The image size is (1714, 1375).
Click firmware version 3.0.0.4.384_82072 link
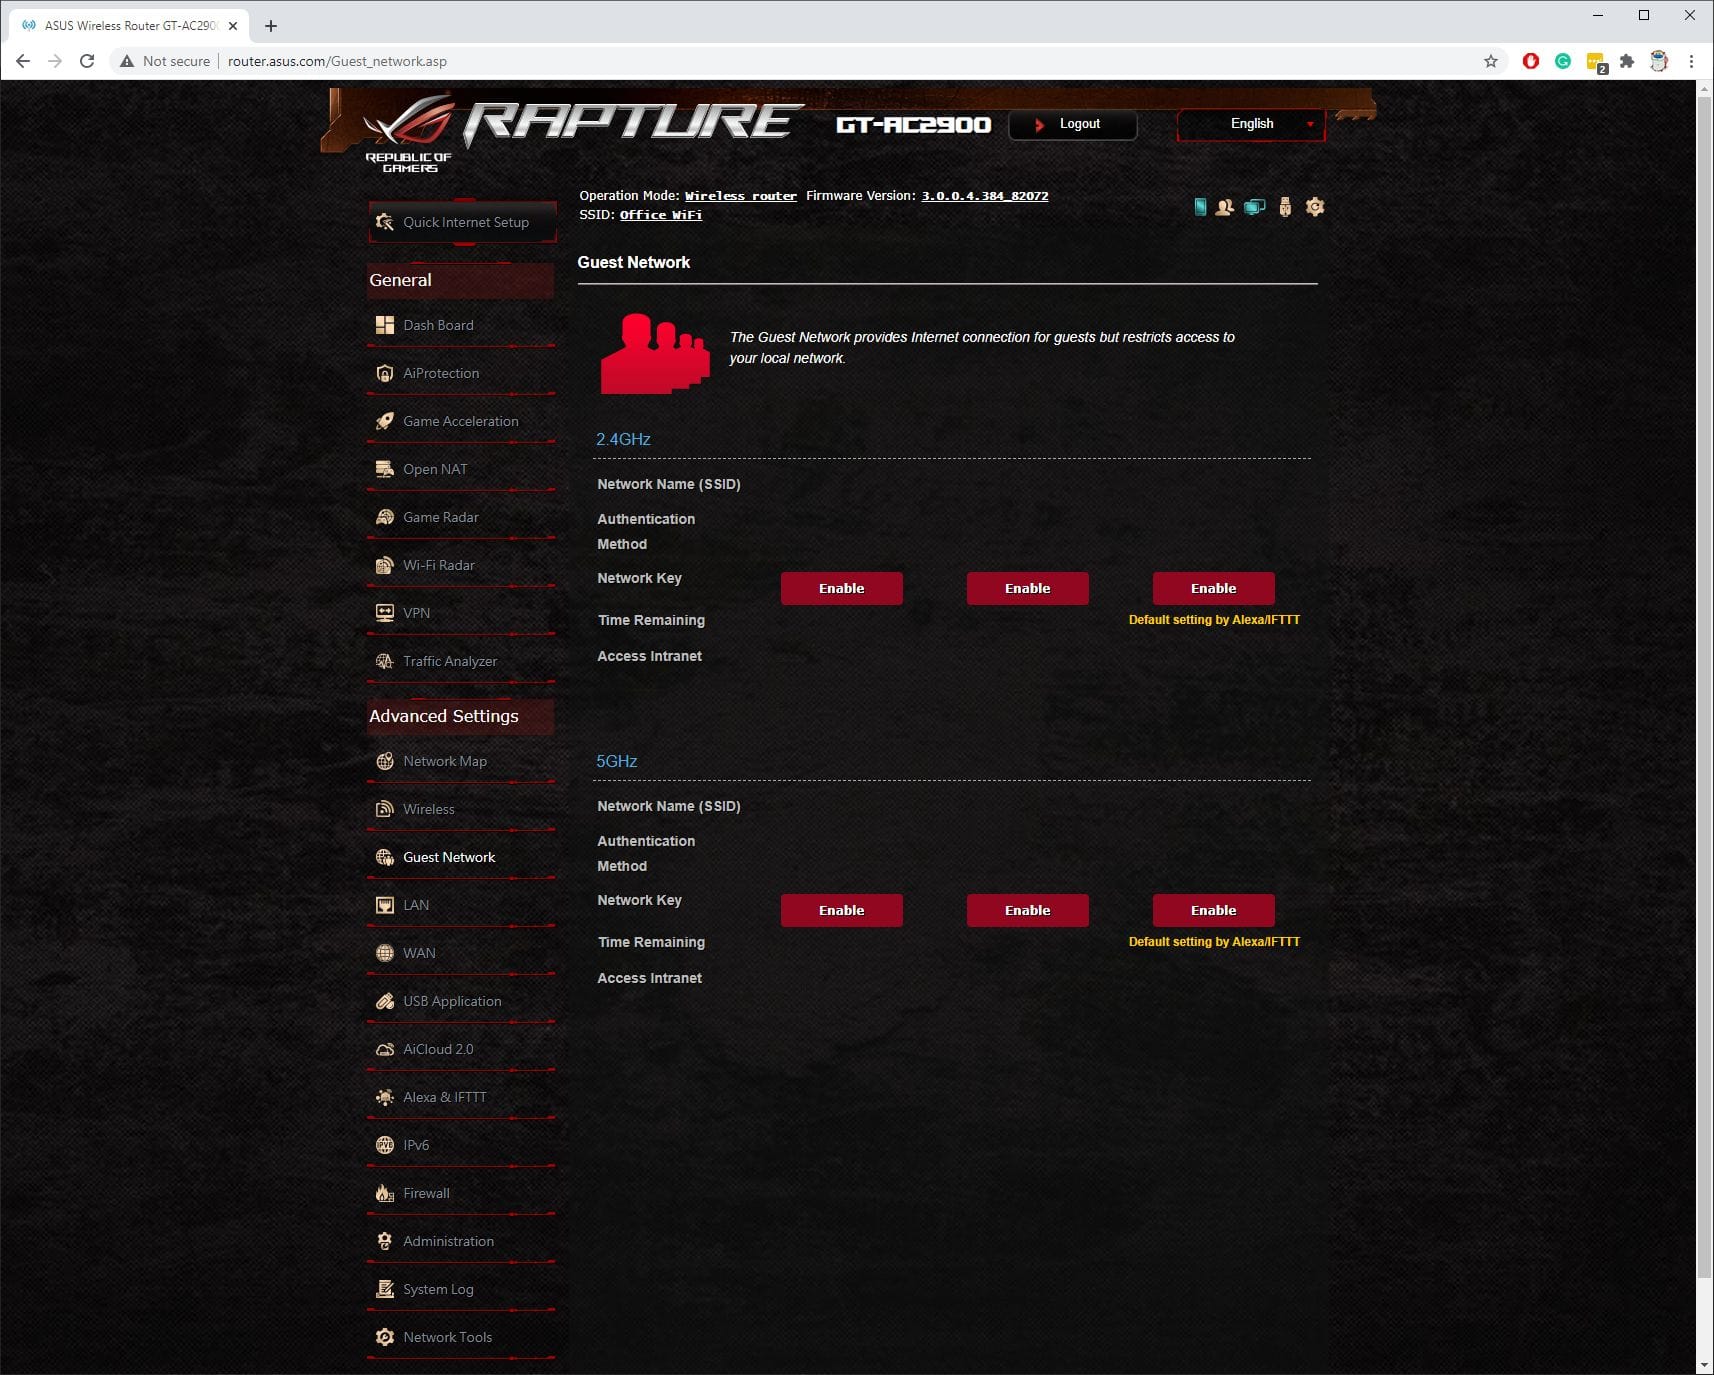point(984,196)
